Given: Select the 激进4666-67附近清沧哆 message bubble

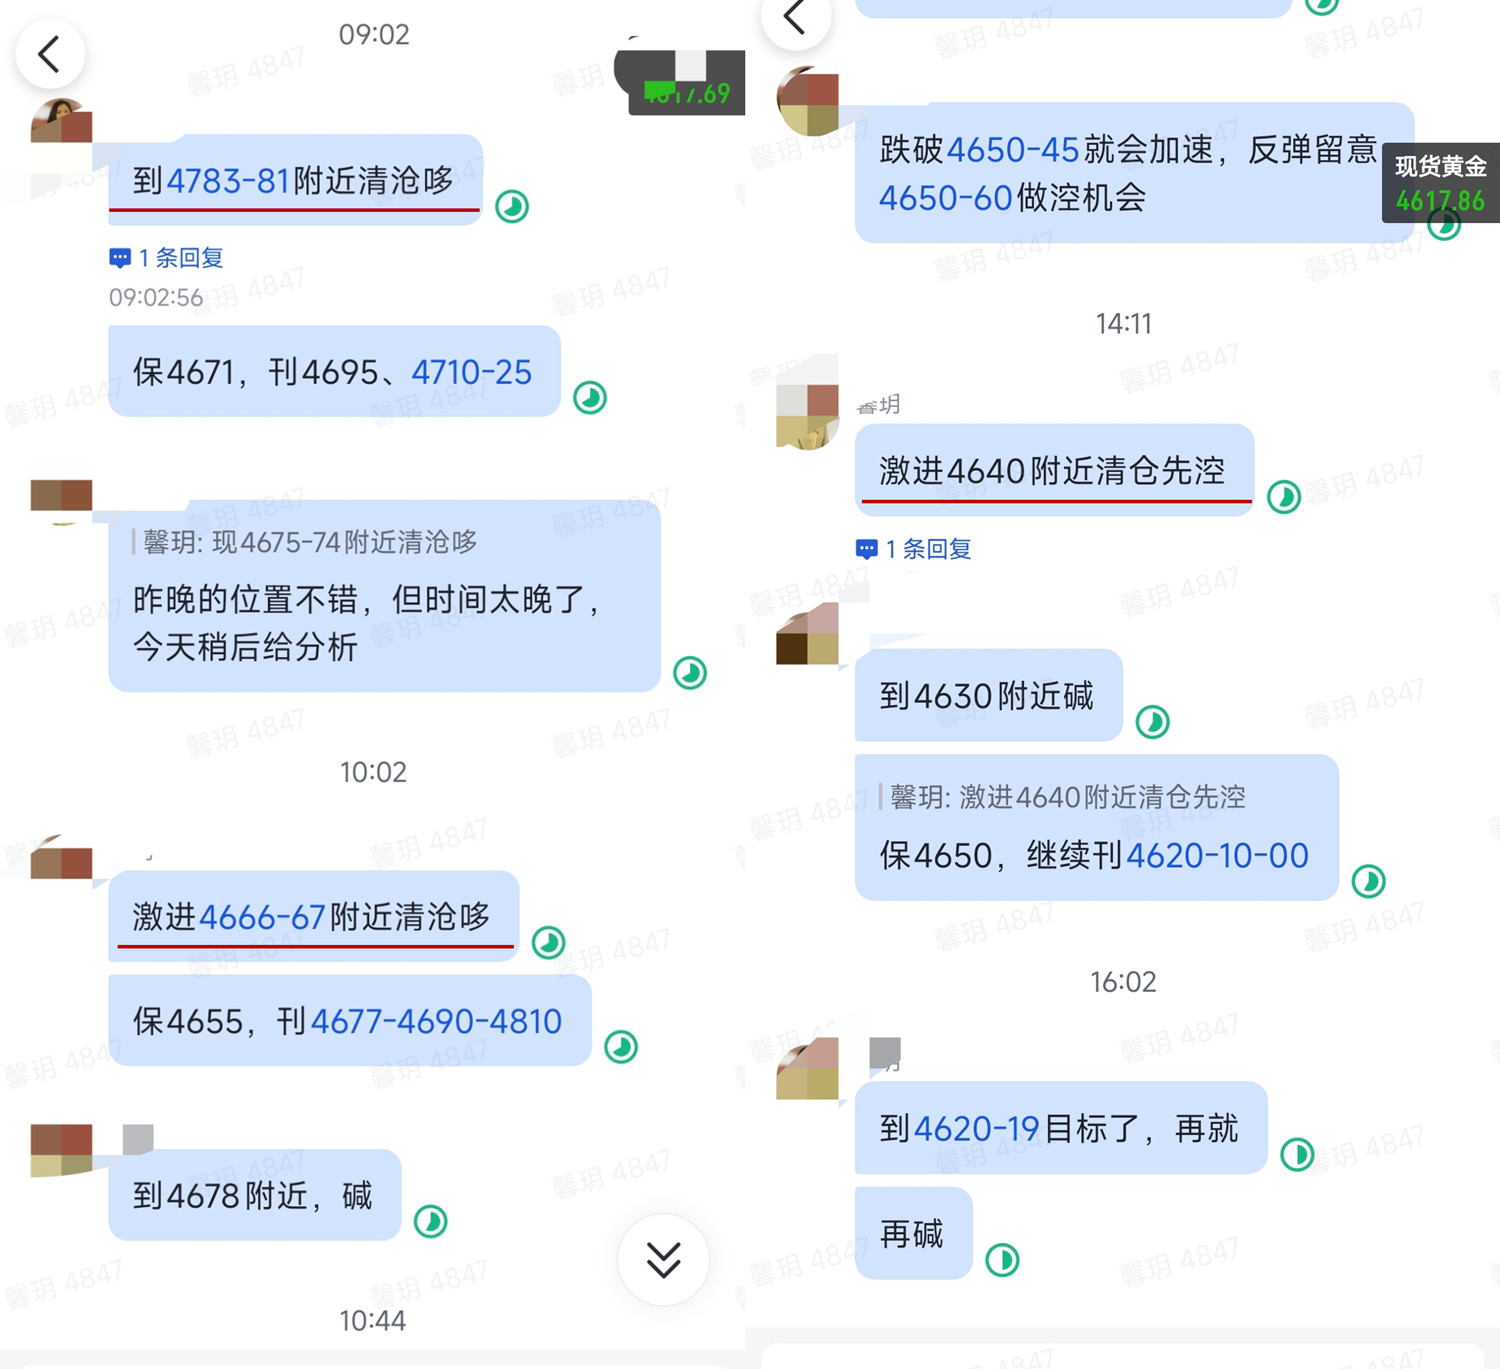Looking at the screenshot, I should point(313,916).
